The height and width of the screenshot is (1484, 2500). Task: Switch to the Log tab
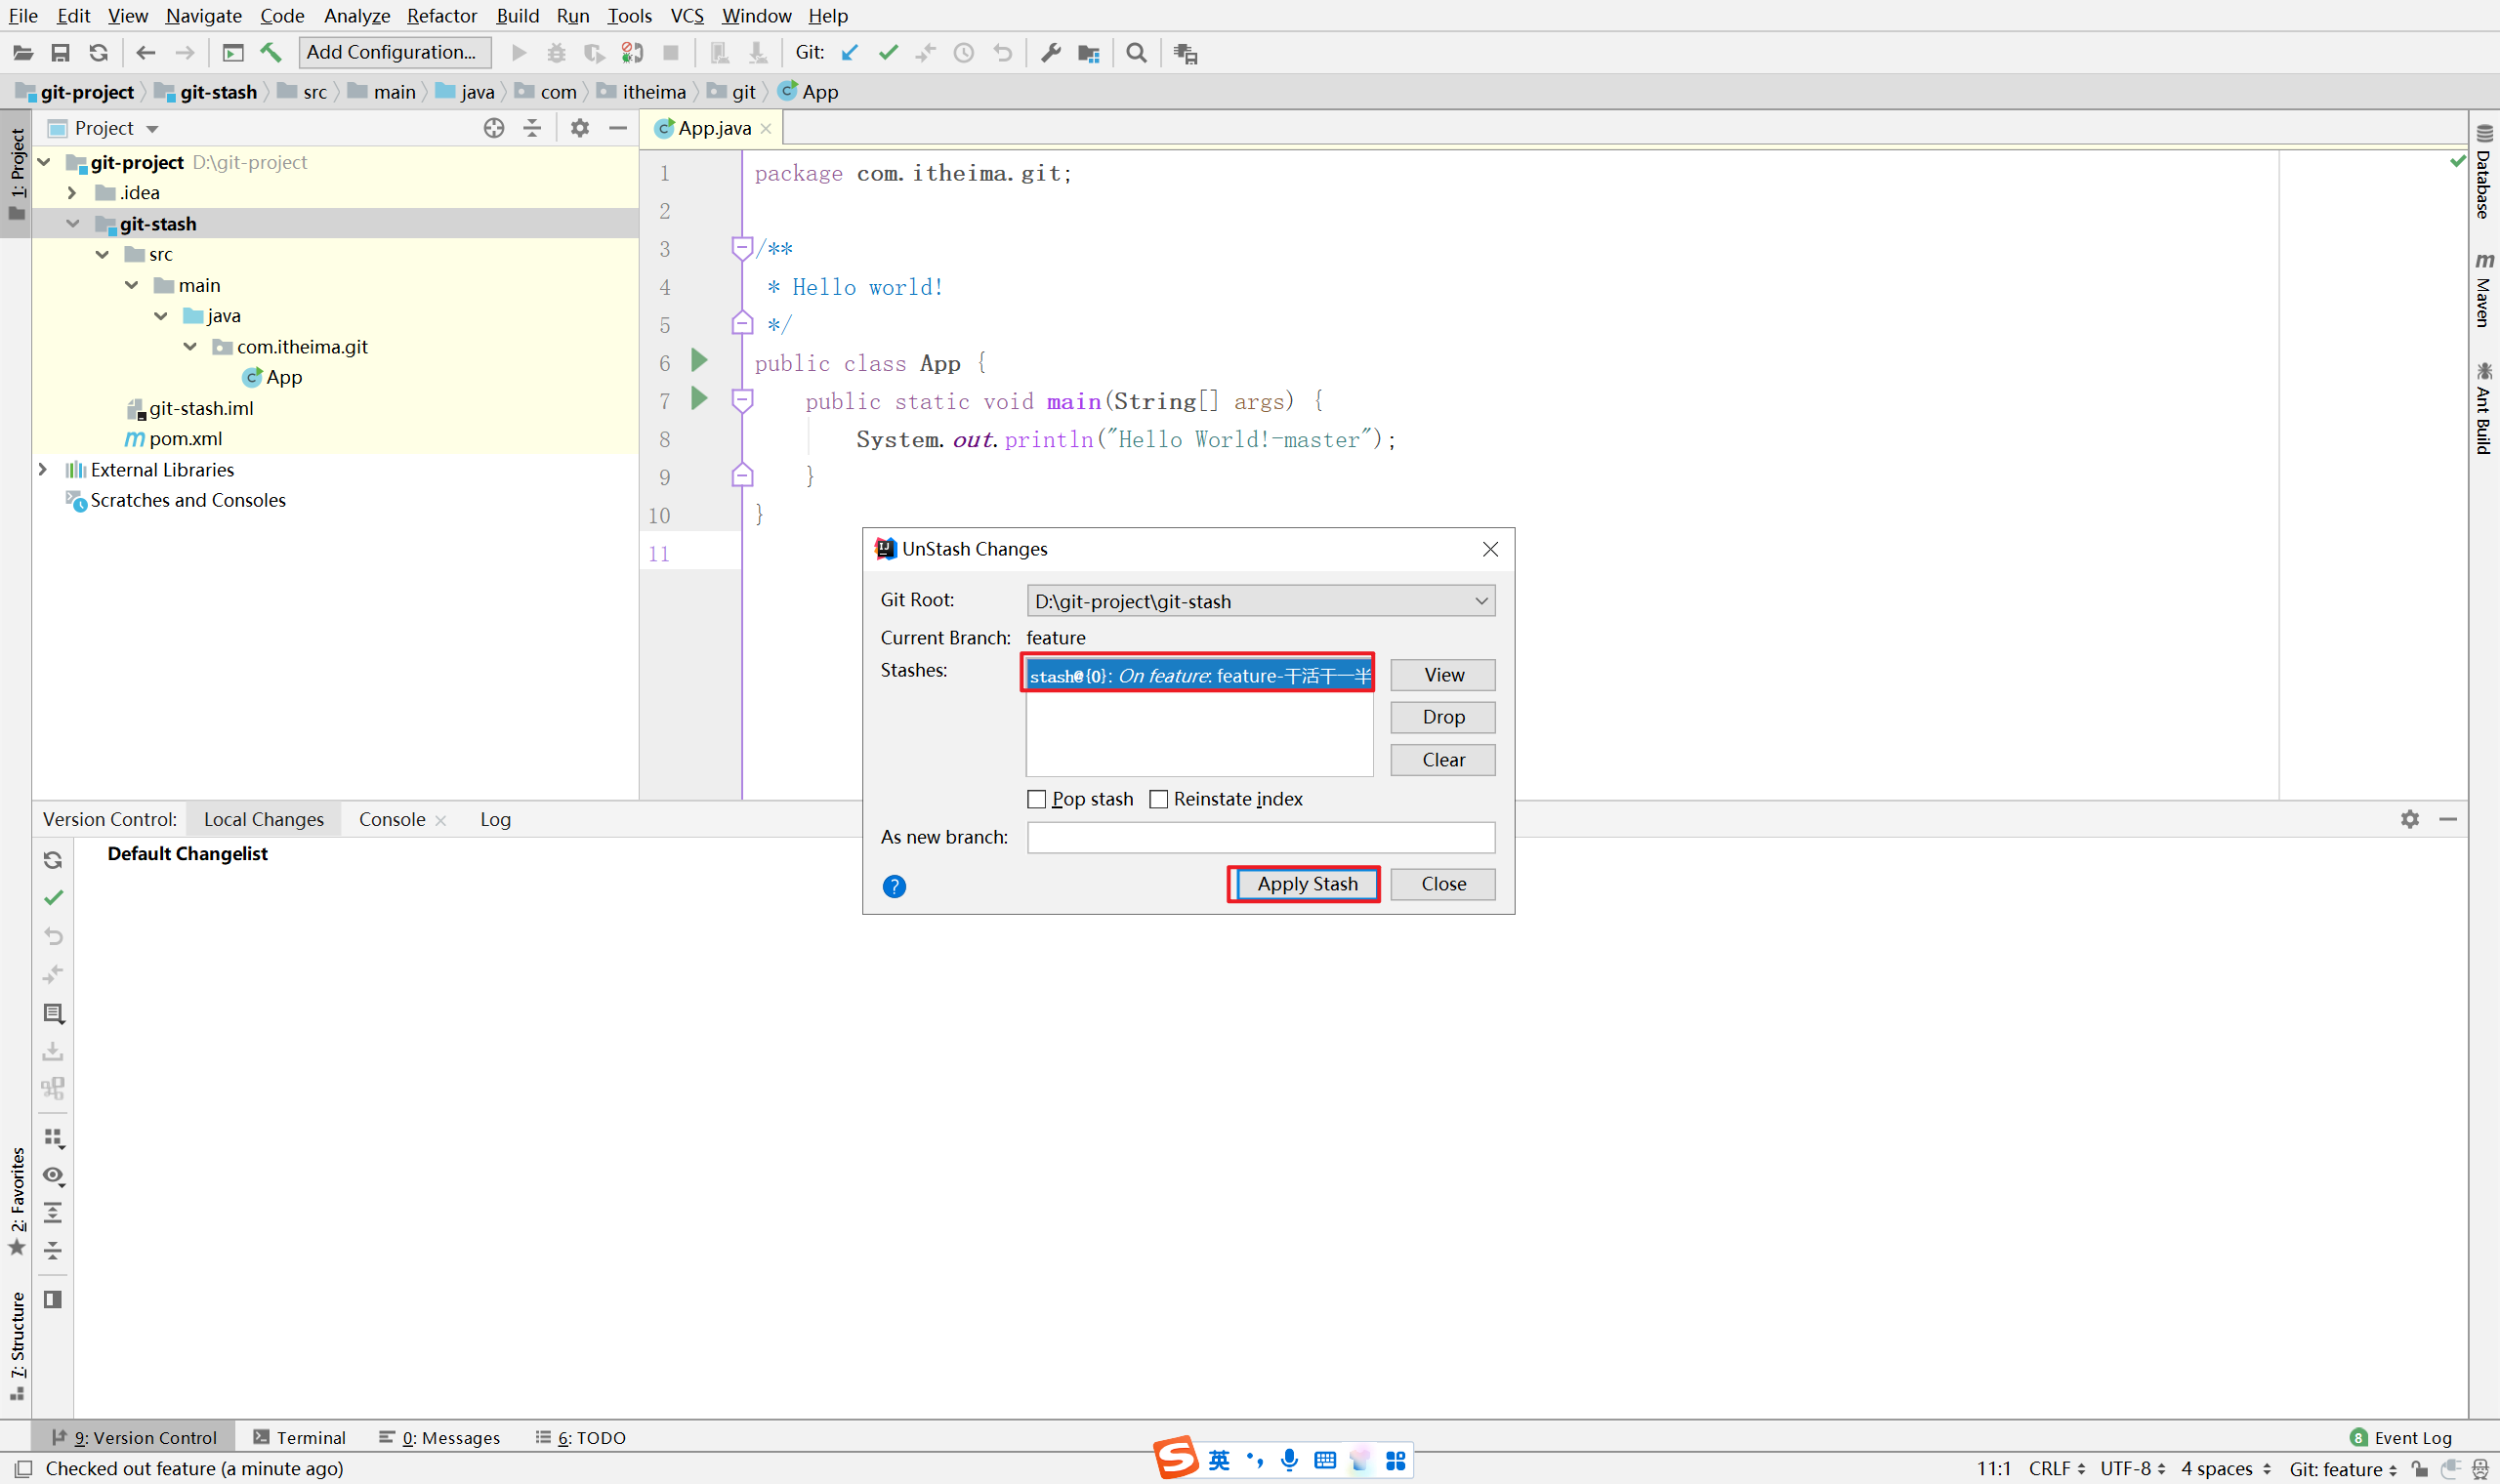[495, 819]
